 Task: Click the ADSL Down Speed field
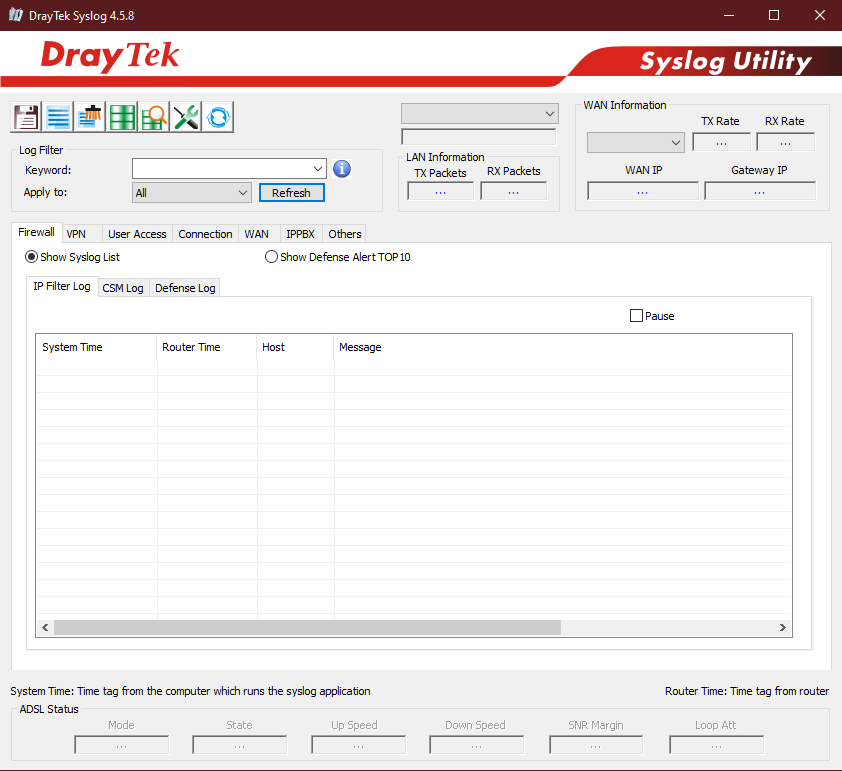click(x=476, y=745)
